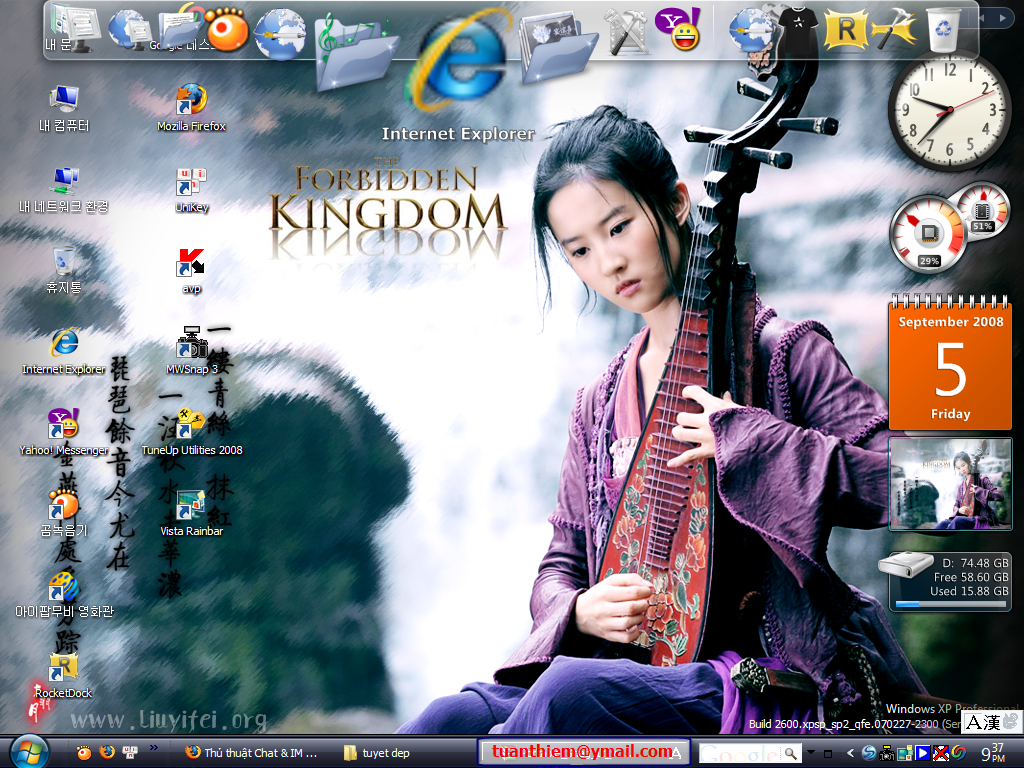
Task: Open the music folder icon in dock
Action: point(357,52)
